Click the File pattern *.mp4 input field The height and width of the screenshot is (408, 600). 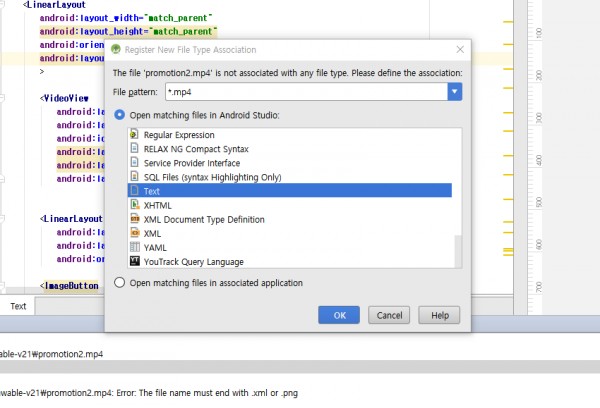[x=306, y=92]
